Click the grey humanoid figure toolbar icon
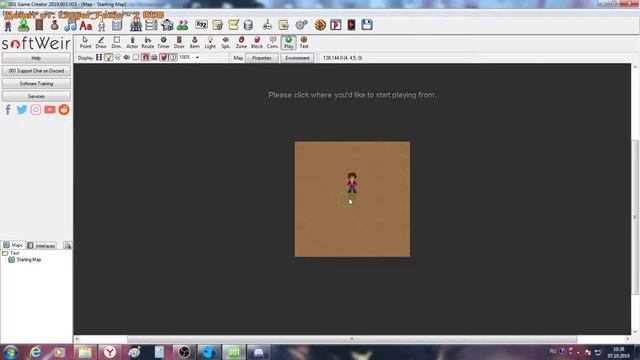 pyautogui.click(x=102, y=25)
